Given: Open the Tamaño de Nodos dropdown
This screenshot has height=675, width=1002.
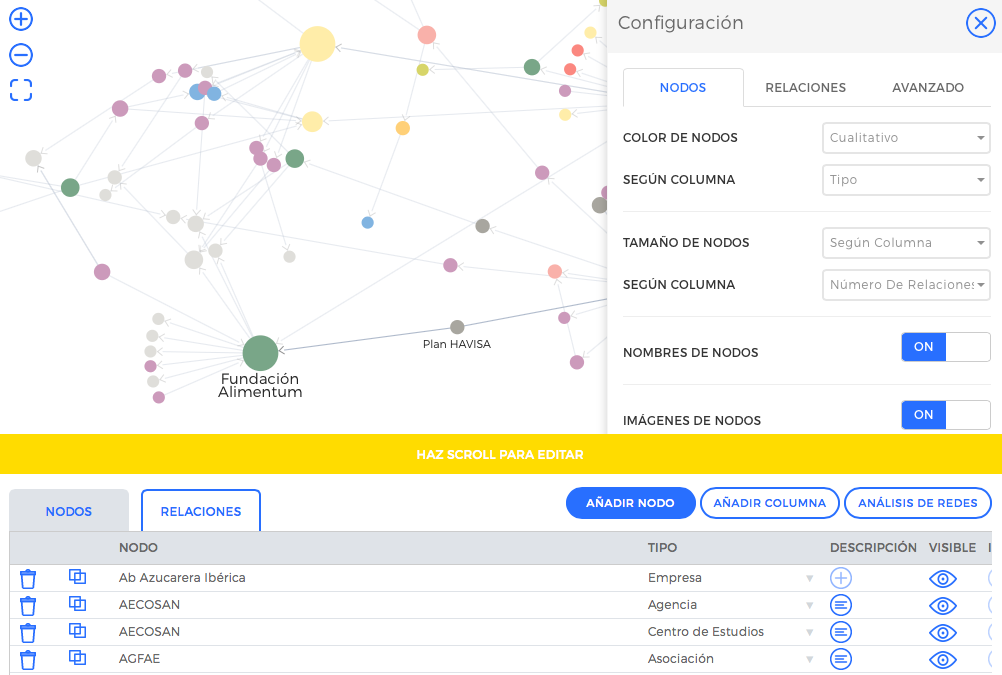Looking at the screenshot, I should click(906, 242).
